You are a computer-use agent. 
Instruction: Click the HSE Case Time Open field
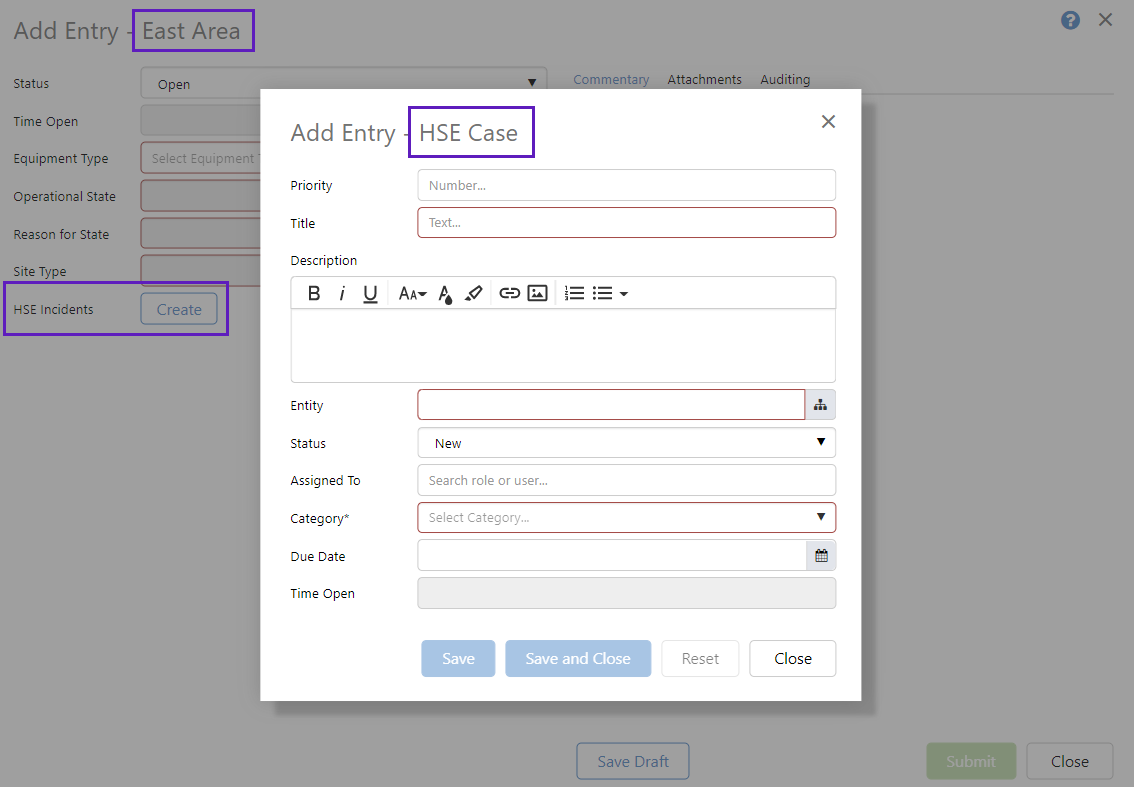(626, 593)
